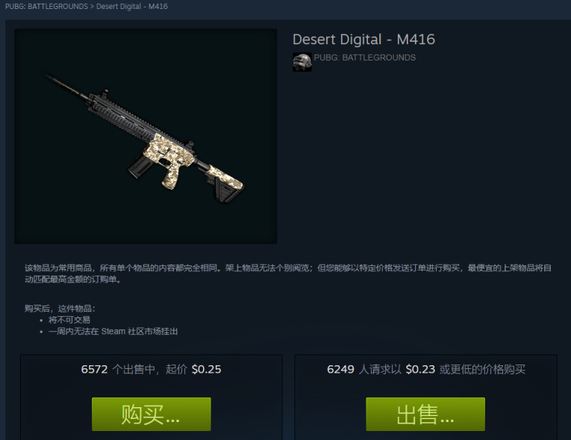Click the 购买后，这件物品 heading
Image resolution: width=571 pixels, height=440 pixels.
pos(60,309)
